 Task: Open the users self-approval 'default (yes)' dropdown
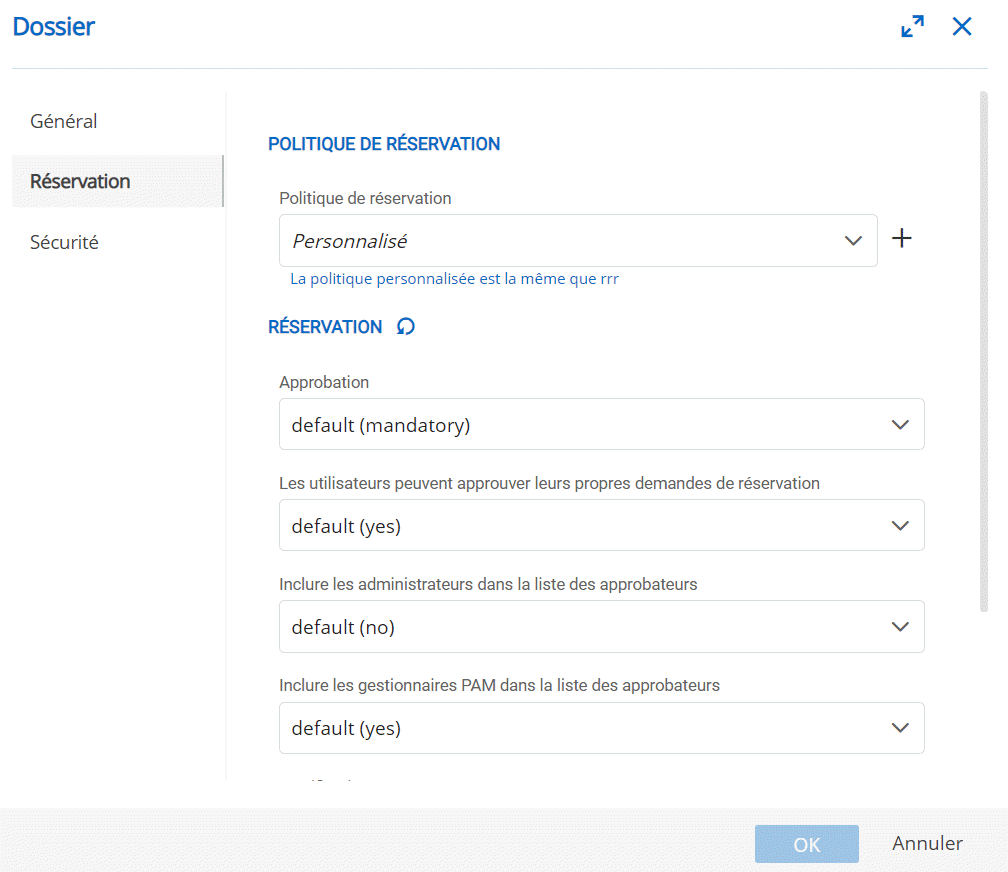pos(580,526)
